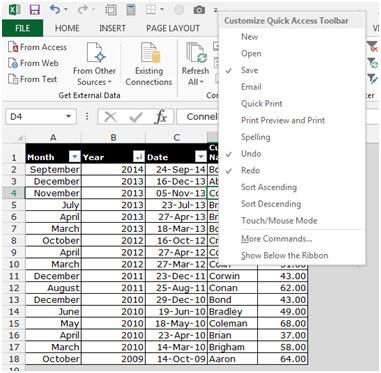381x373 pixels.
Task: Open Insert Function fx button
Action: (161, 117)
